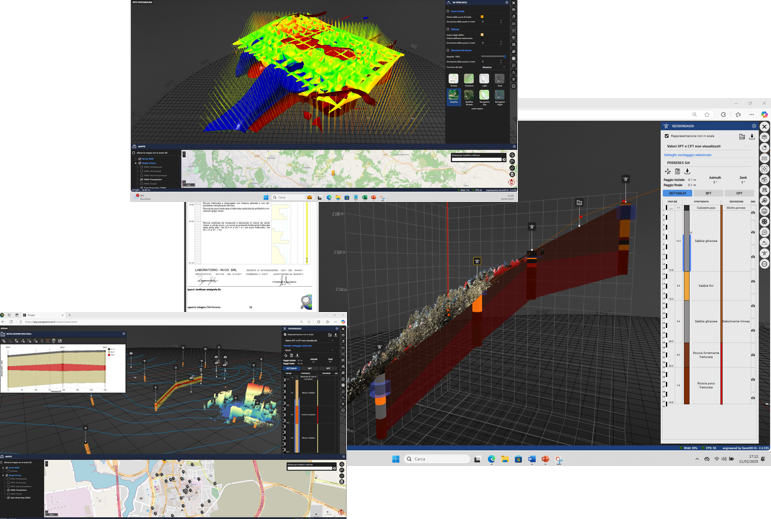Expand Windows system tray hidden icons chevron
771x519 pixels.
[697, 459]
